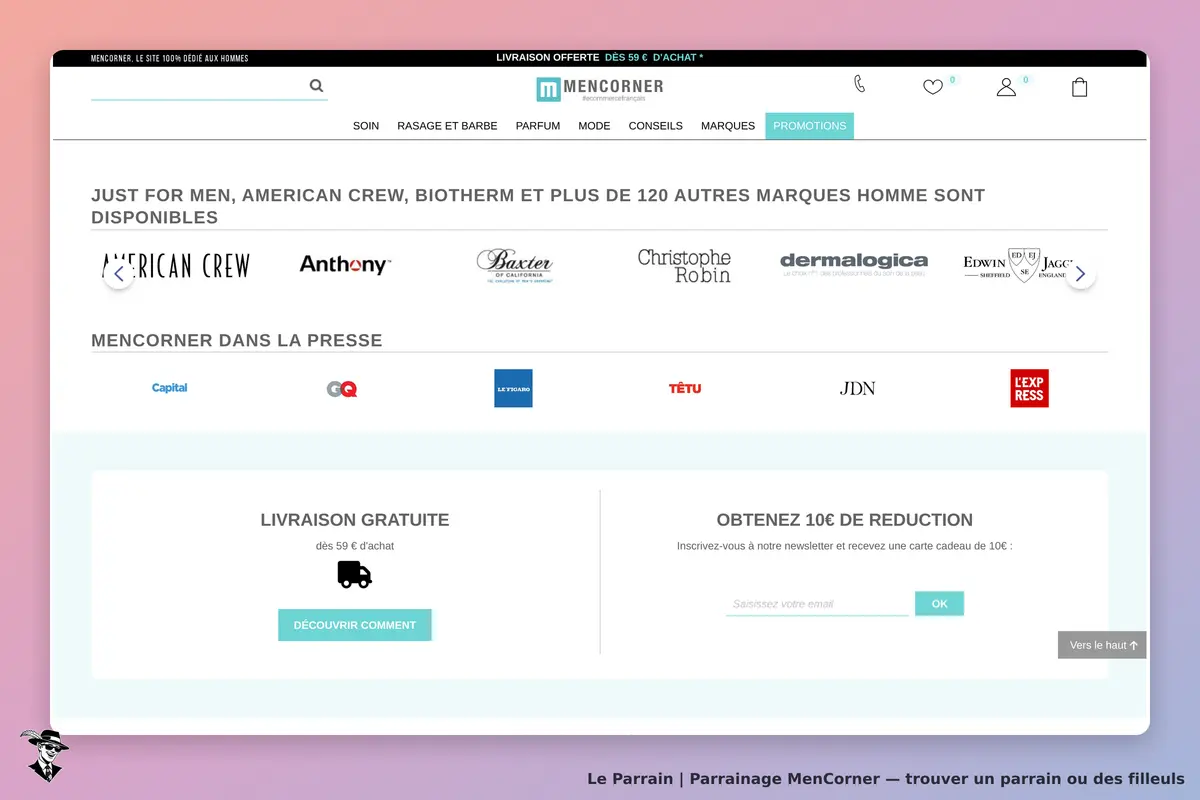The width and height of the screenshot is (1200, 800).
Task: Open the American Crew brand logo
Action: (176, 265)
